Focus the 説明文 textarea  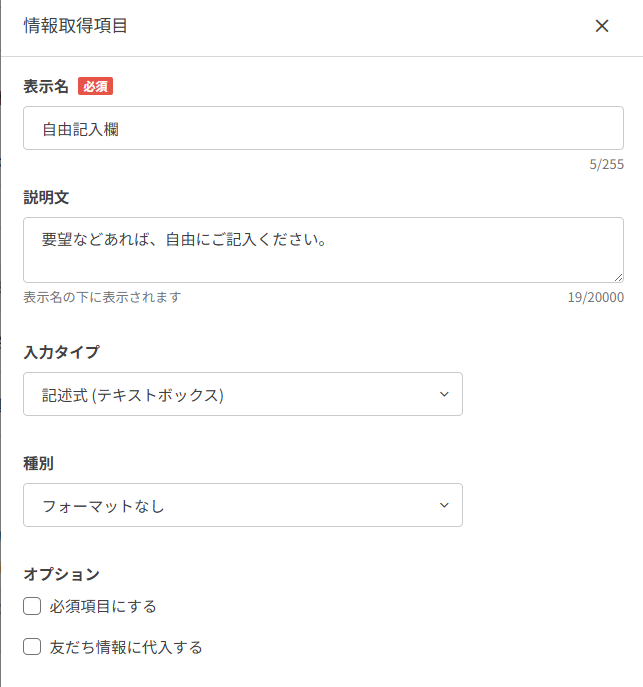323,250
